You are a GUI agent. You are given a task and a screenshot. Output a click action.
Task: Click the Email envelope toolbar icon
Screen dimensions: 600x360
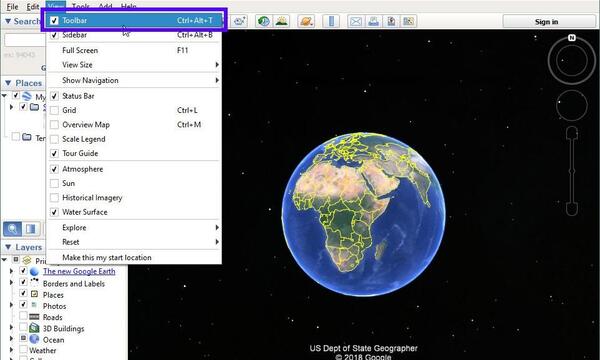pos(356,21)
